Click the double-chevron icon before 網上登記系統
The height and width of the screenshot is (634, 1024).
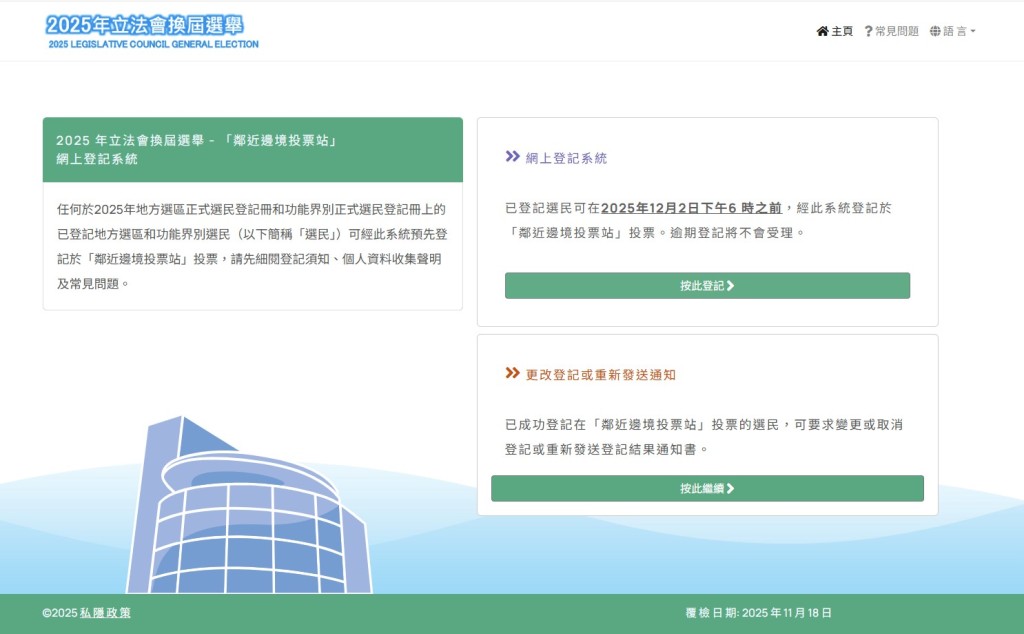point(512,158)
